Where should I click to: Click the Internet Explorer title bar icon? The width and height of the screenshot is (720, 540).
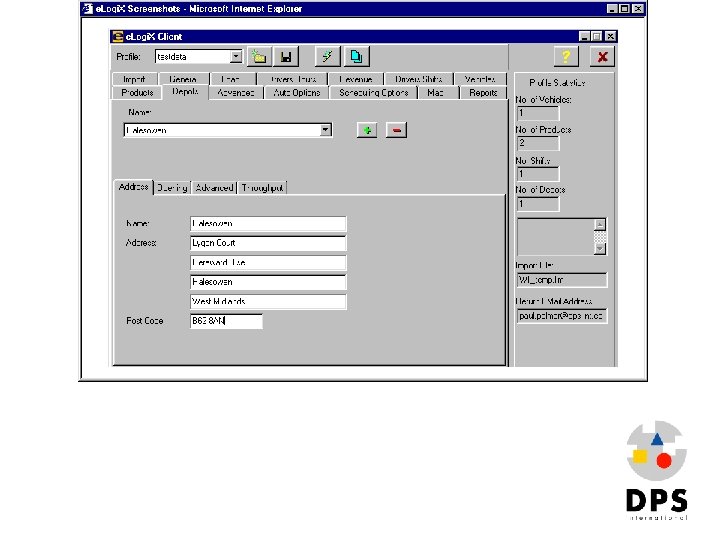(x=88, y=9)
